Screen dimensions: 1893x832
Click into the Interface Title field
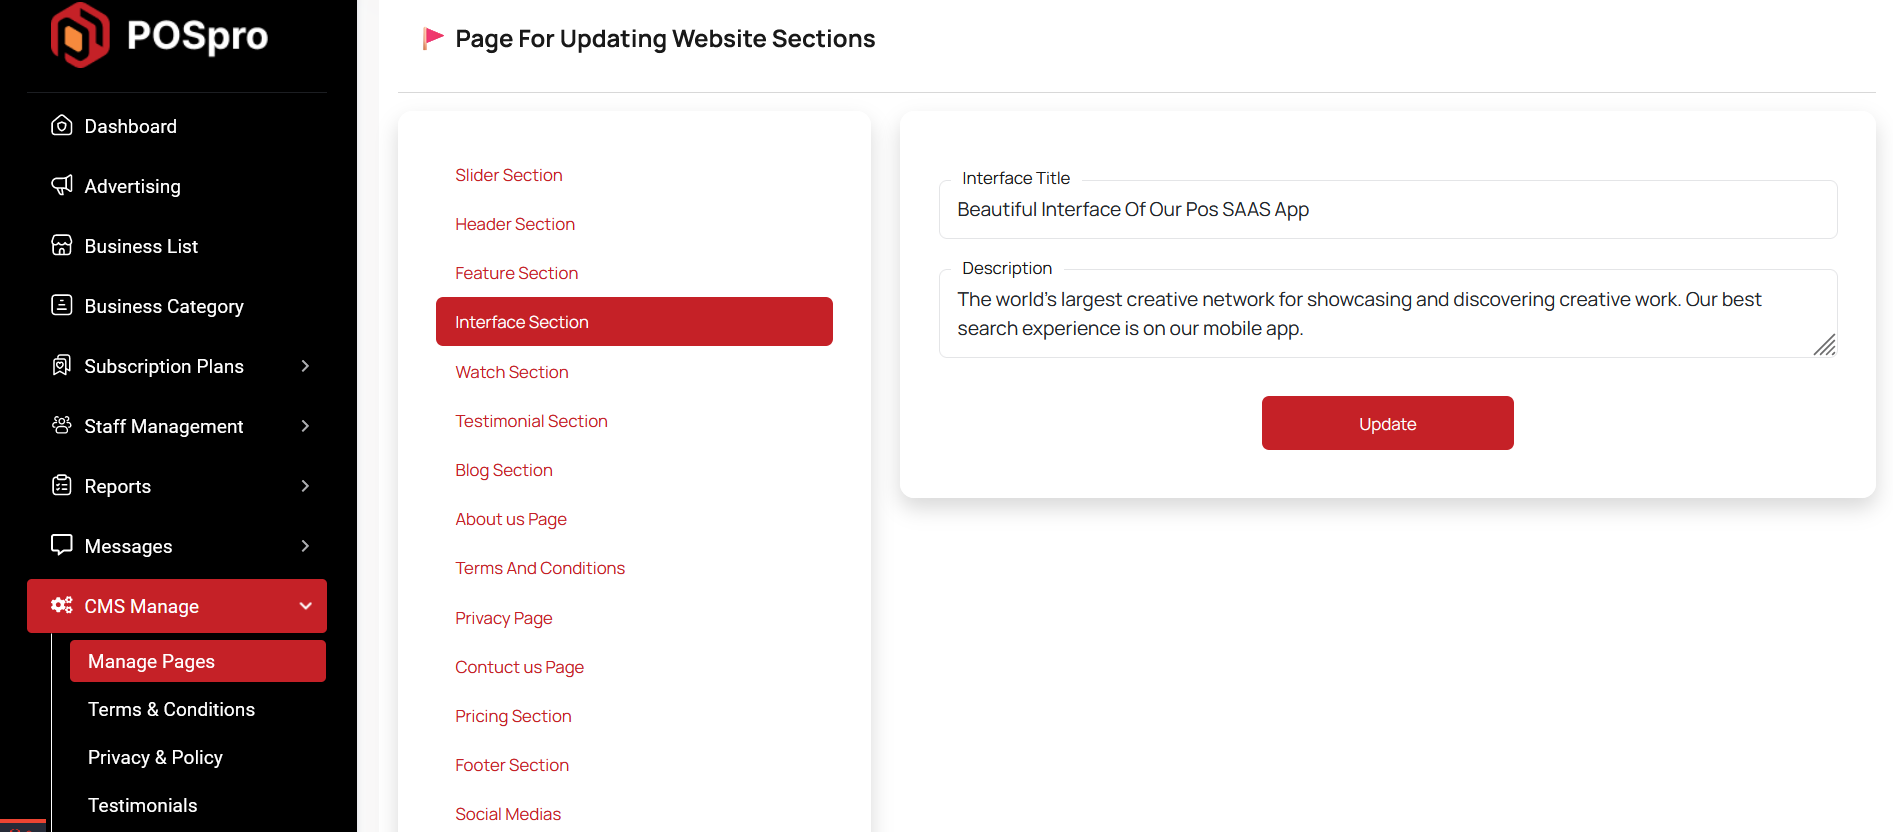[x=1387, y=210]
